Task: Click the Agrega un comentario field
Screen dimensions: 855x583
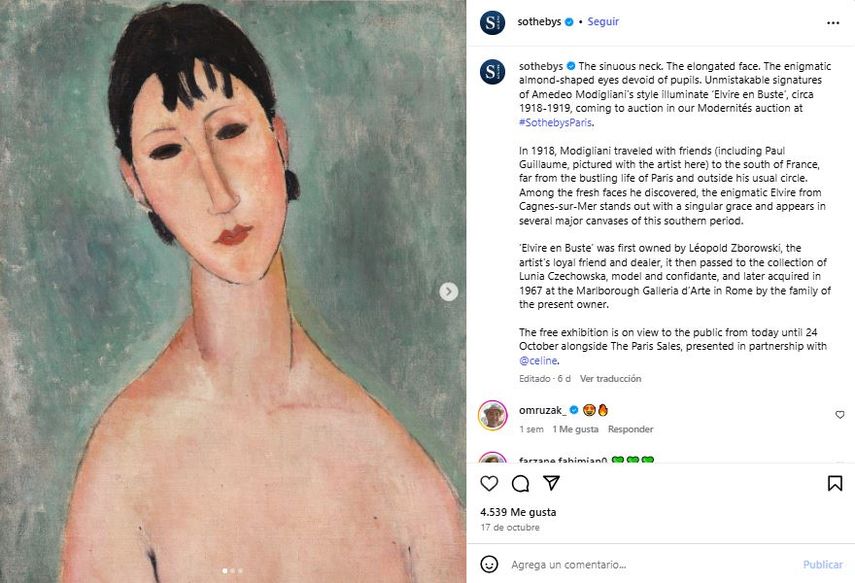Action: [570, 565]
